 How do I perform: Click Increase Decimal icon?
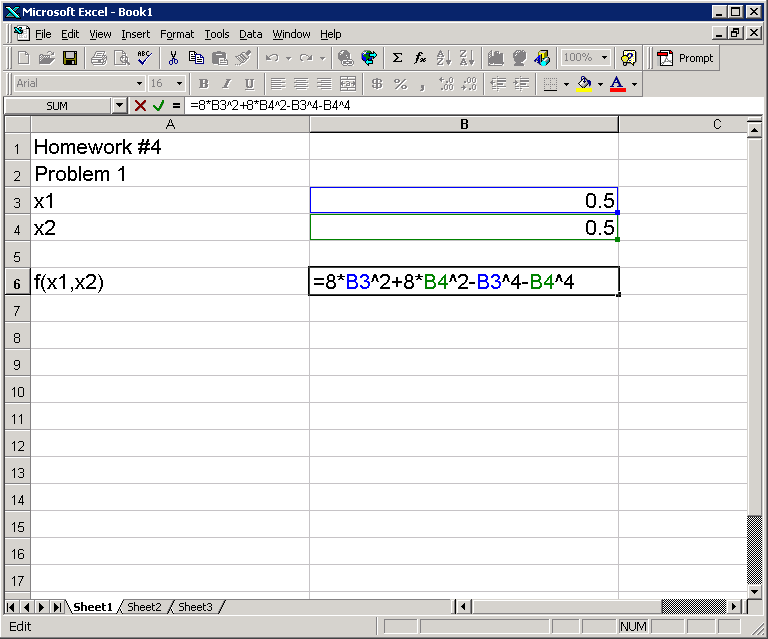(446, 84)
